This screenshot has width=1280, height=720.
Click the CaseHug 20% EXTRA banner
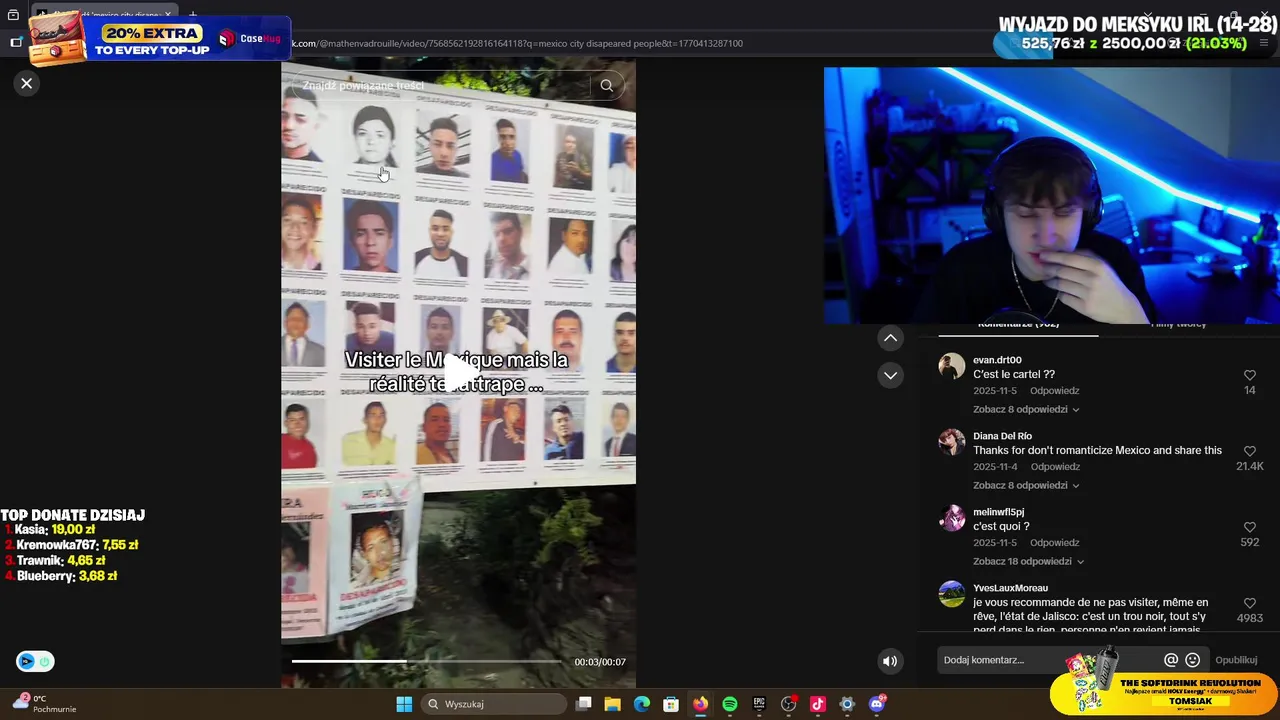160,40
